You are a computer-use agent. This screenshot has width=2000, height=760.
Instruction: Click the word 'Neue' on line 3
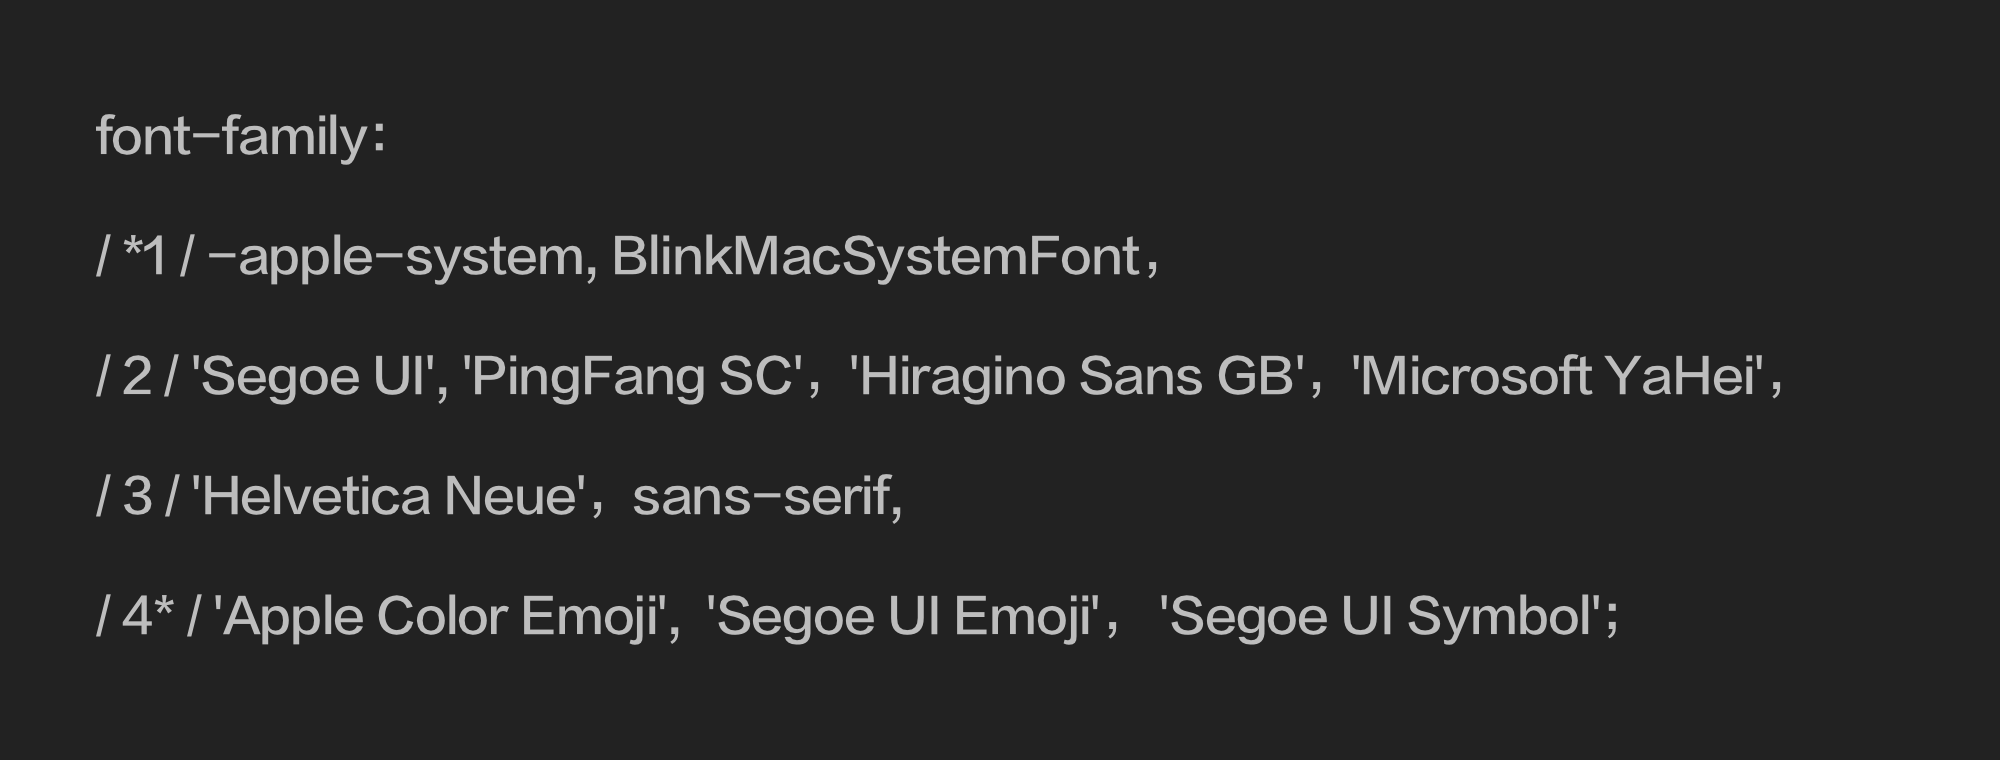pyautogui.click(x=510, y=496)
